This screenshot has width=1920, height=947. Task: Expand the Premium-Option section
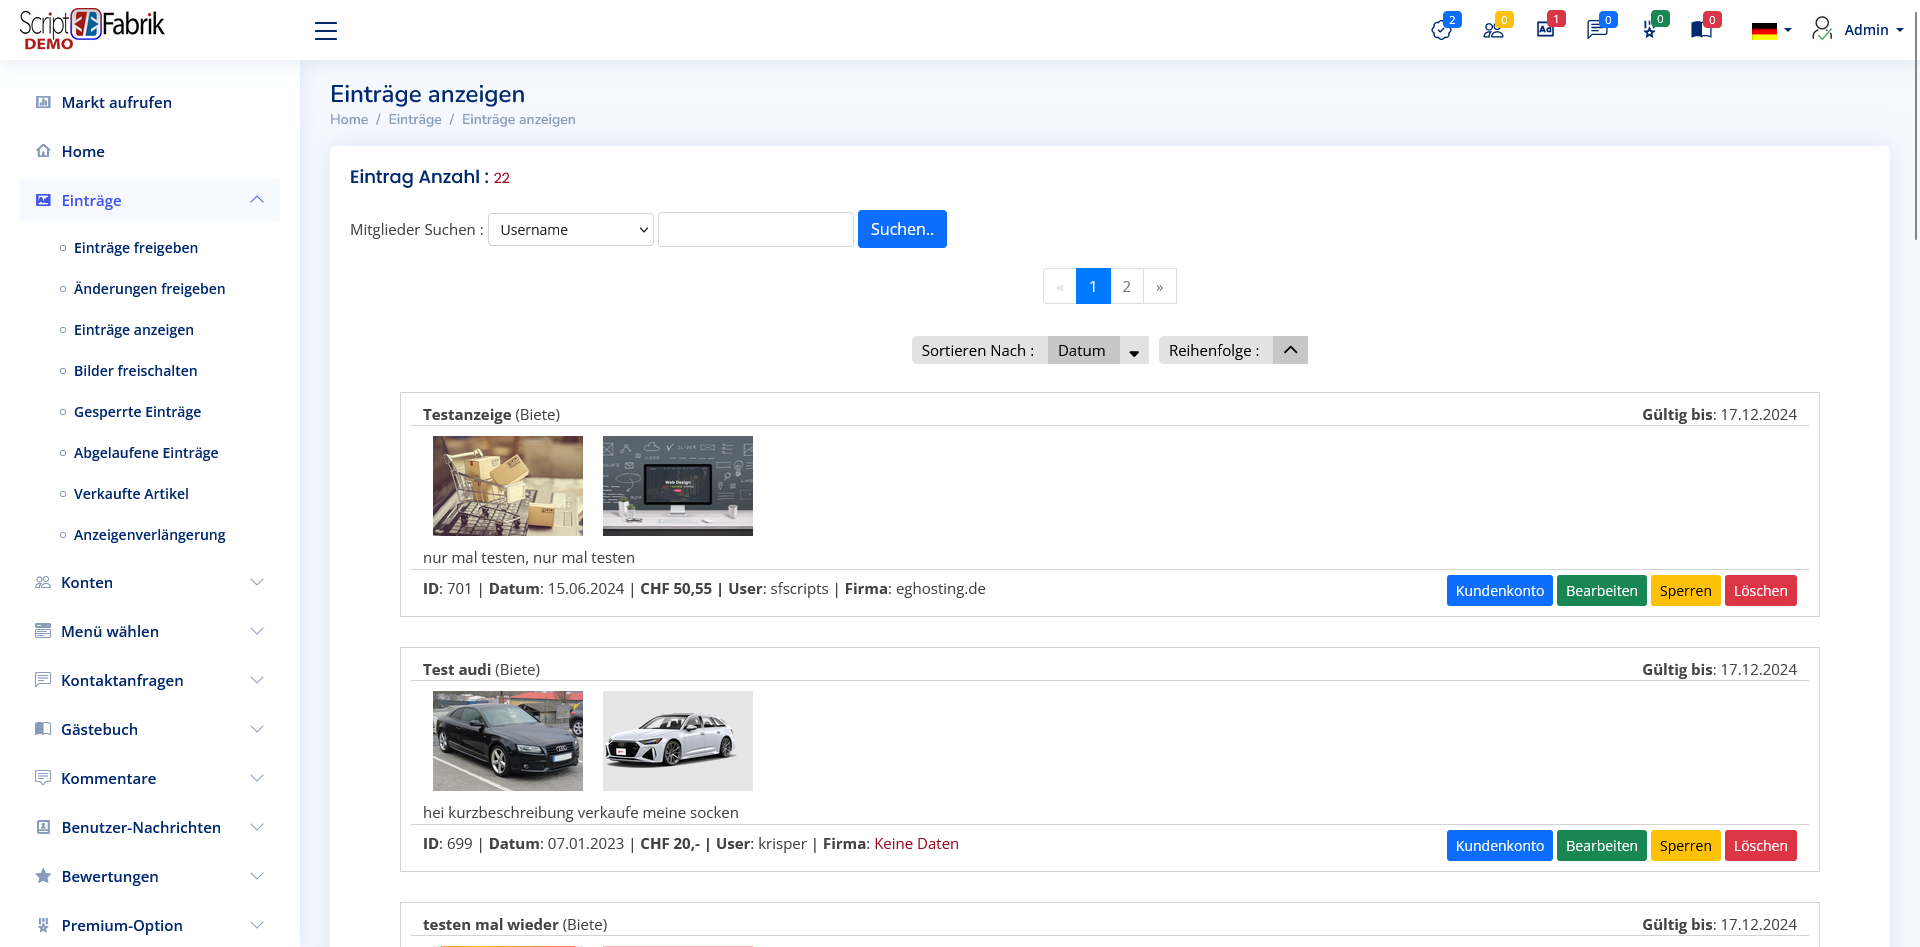[x=257, y=925]
